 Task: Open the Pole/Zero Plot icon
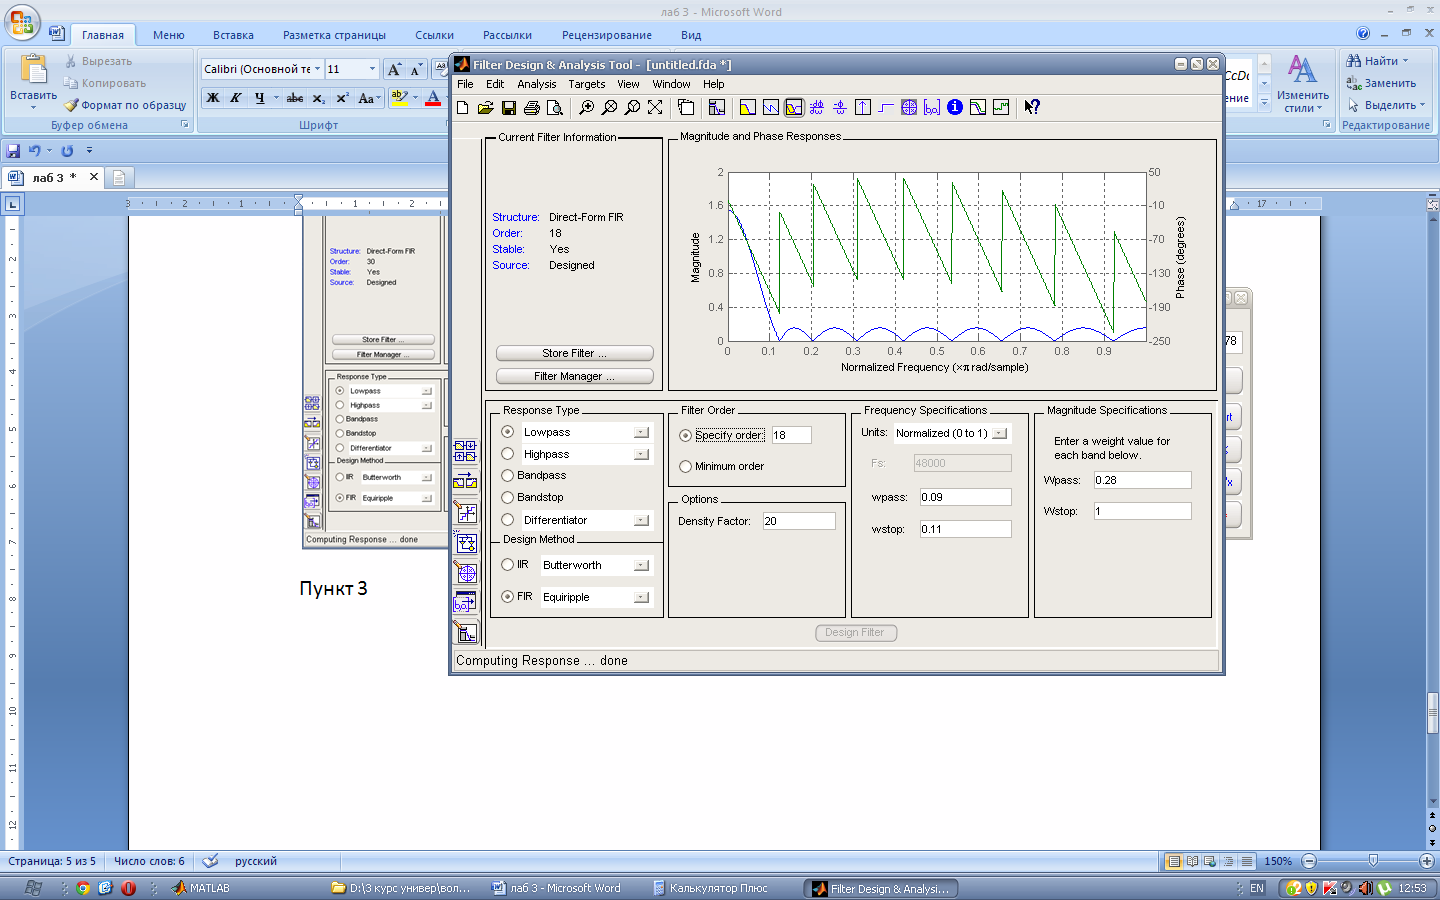click(x=909, y=107)
